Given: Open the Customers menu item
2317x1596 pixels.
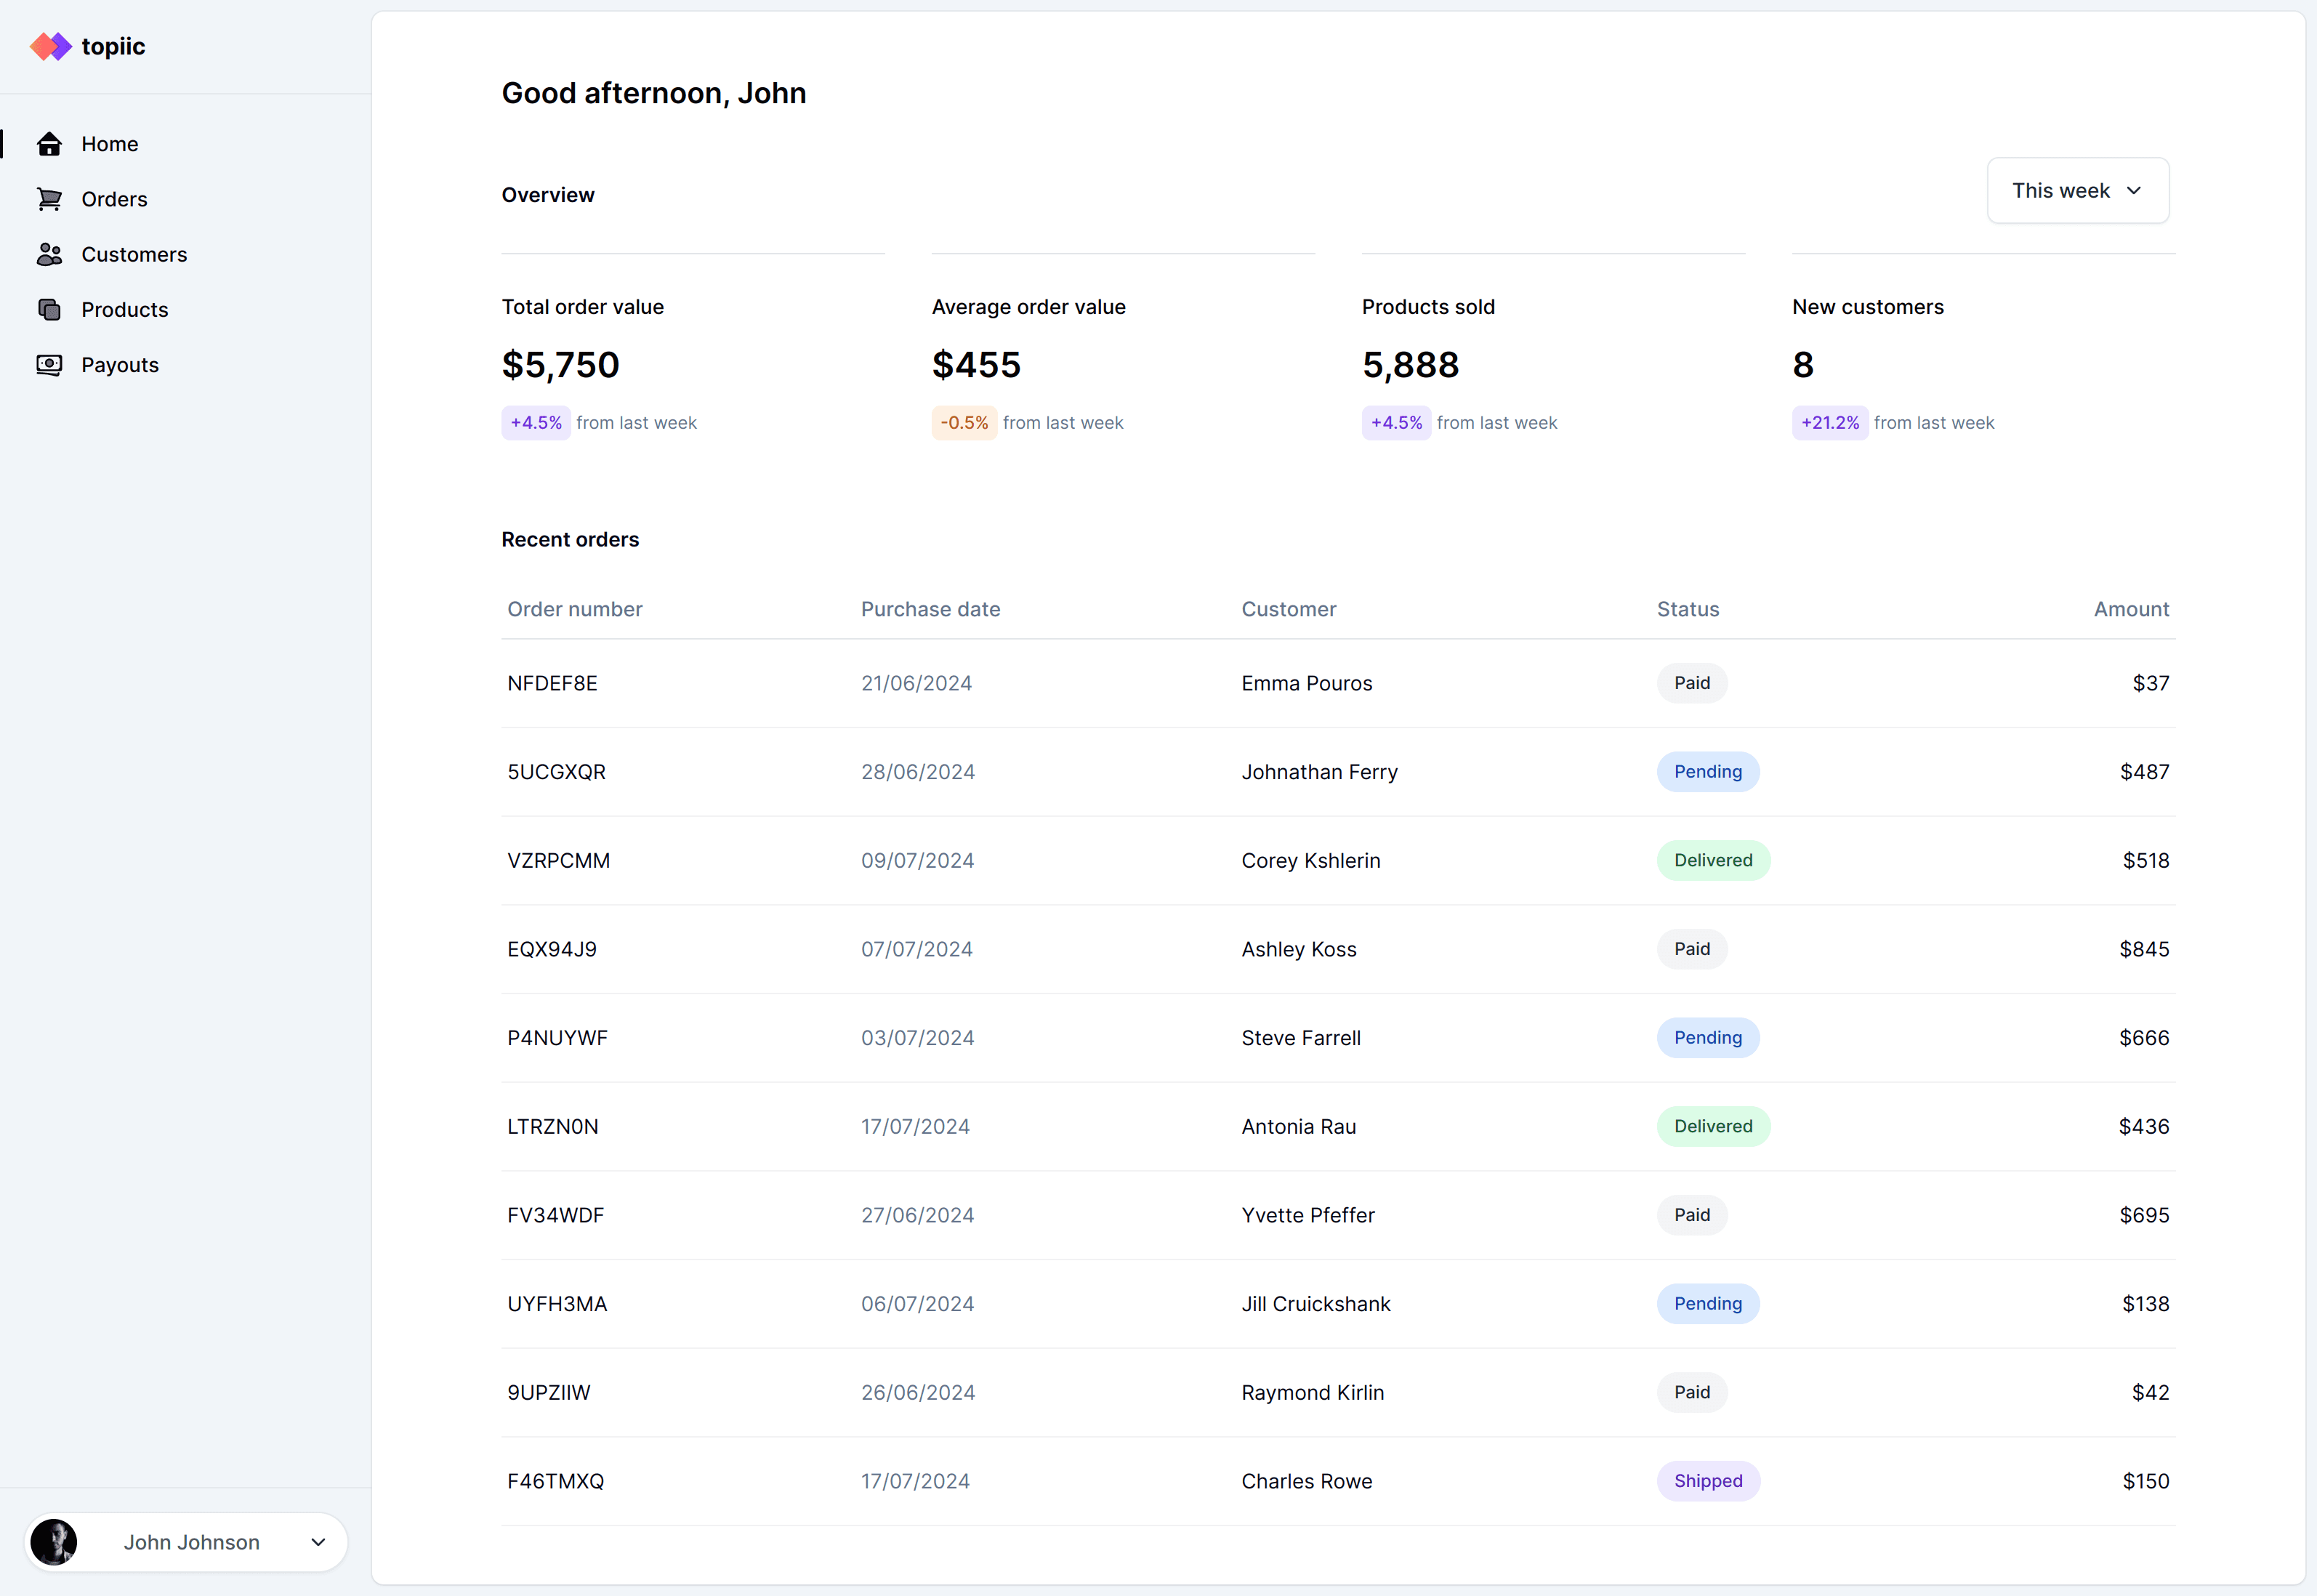Looking at the screenshot, I should [134, 254].
